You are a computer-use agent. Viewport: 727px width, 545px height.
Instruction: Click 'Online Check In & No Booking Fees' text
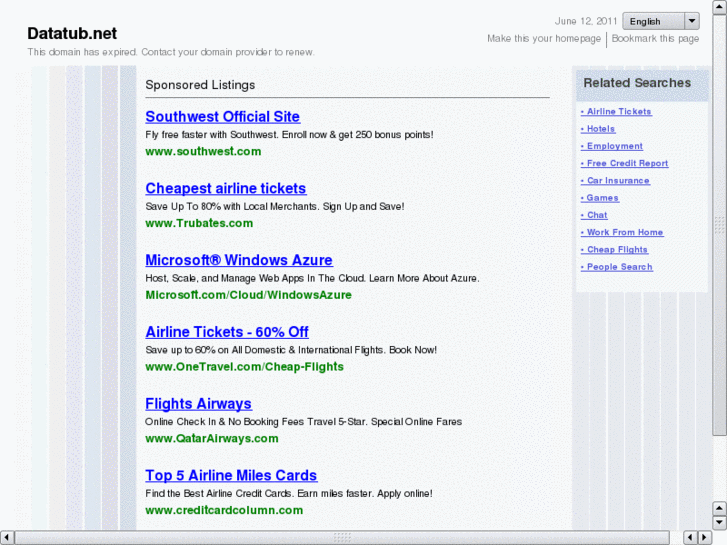pyautogui.click(x=304, y=422)
